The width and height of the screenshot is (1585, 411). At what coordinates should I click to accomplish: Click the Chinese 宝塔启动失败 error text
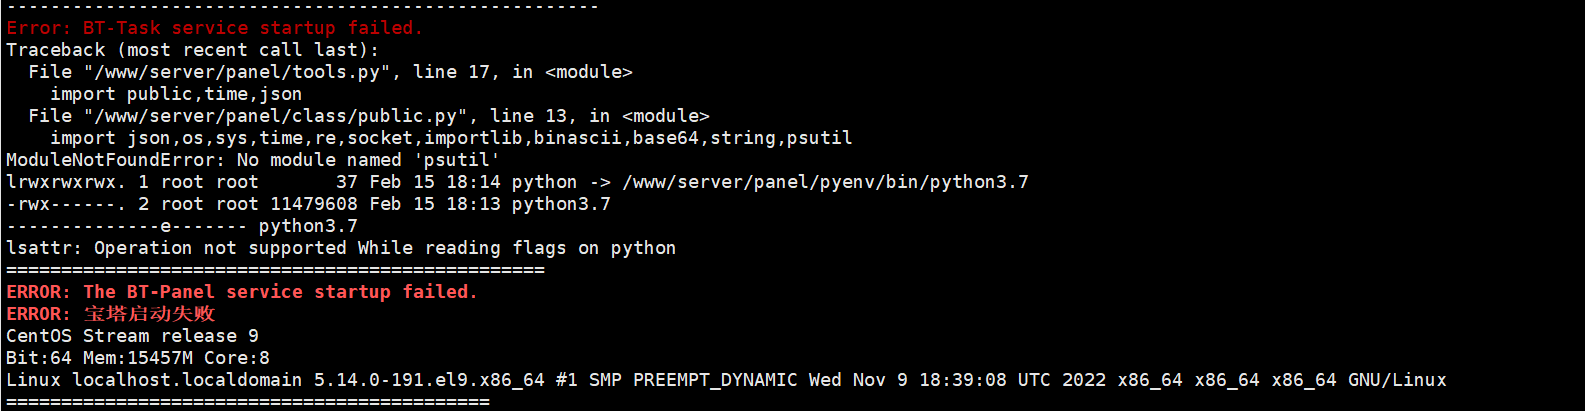[x=149, y=314]
